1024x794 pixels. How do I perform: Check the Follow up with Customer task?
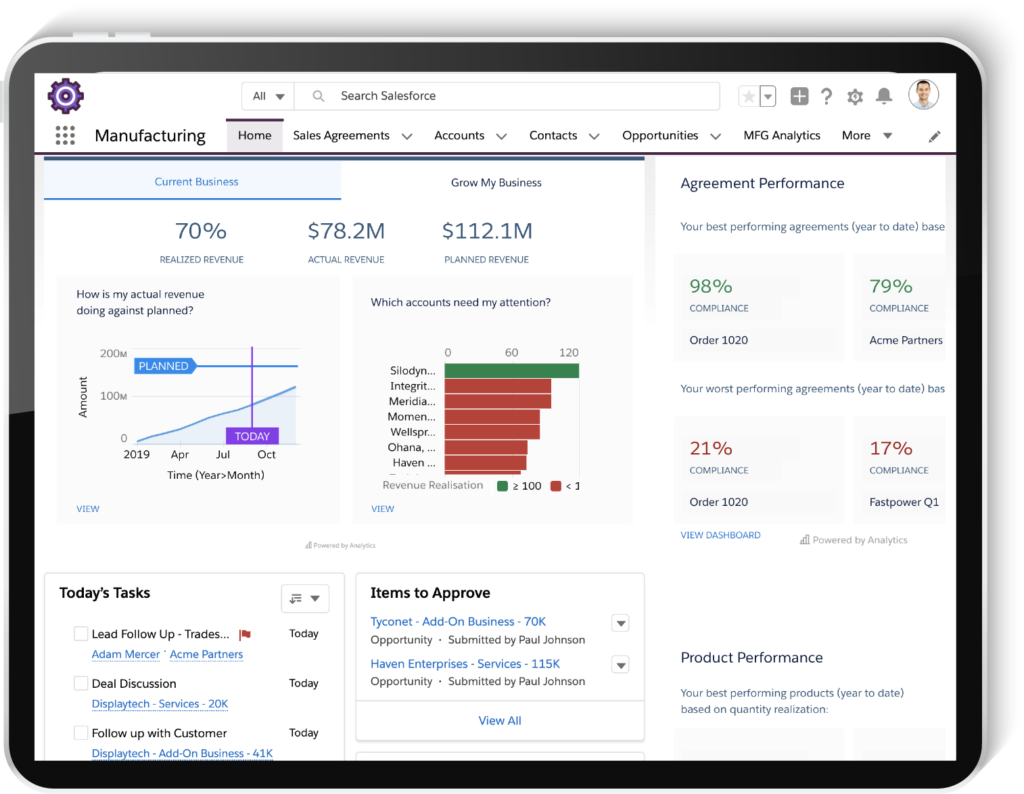point(80,732)
